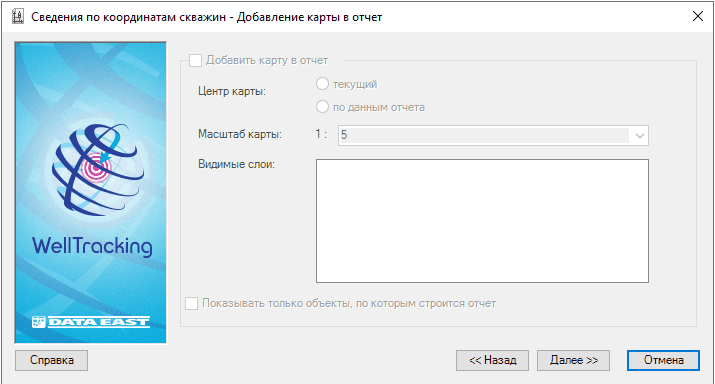Screen dimensions: 715x384
Task: Click the WellTracking globe logo
Action: (98, 169)
